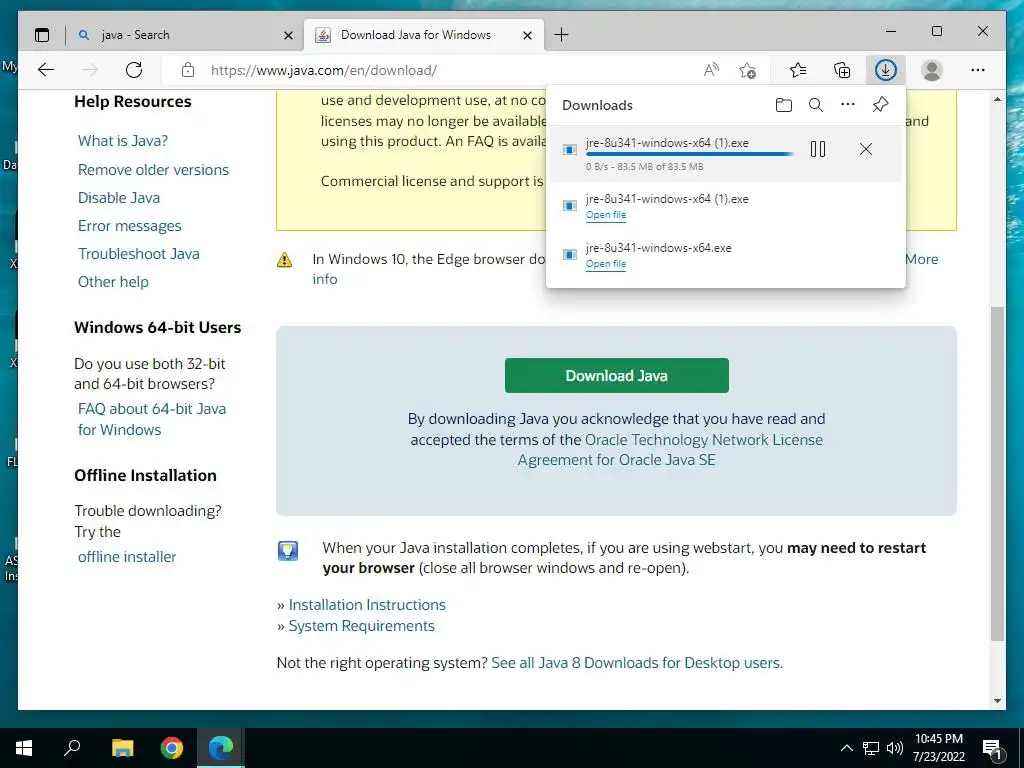Viewport: 1024px width, 768px height.
Task: Pin the Downloads panel
Action: [880, 104]
